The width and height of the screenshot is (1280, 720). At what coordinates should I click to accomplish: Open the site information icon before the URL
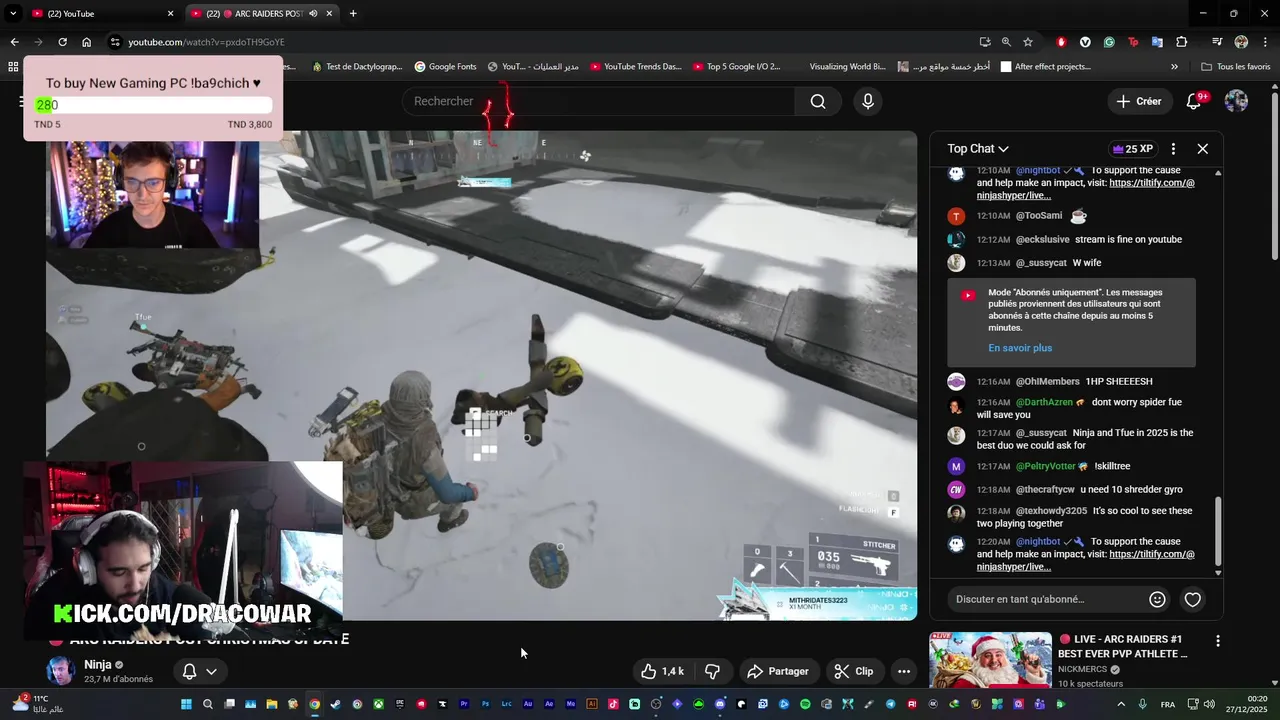click(x=115, y=42)
